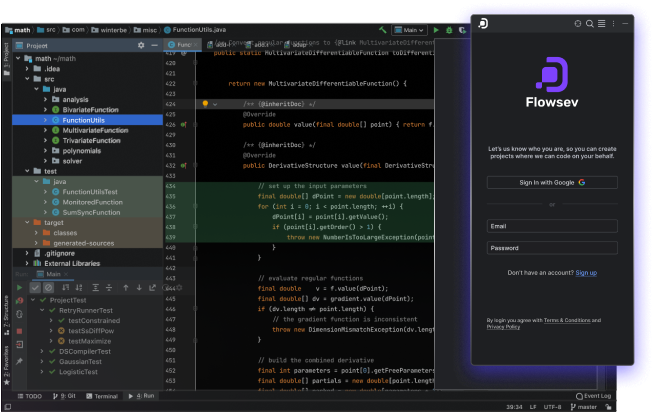This screenshot has width=655, height=412.
Task: Toggle show ignored tests button
Action: point(48,287)
